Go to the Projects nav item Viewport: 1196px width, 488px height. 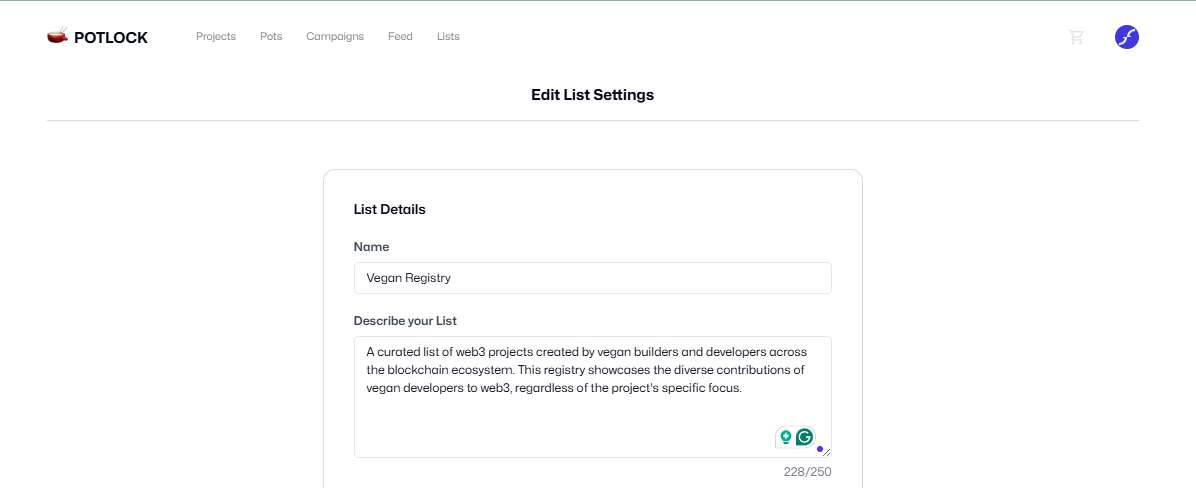click(216, 37)
